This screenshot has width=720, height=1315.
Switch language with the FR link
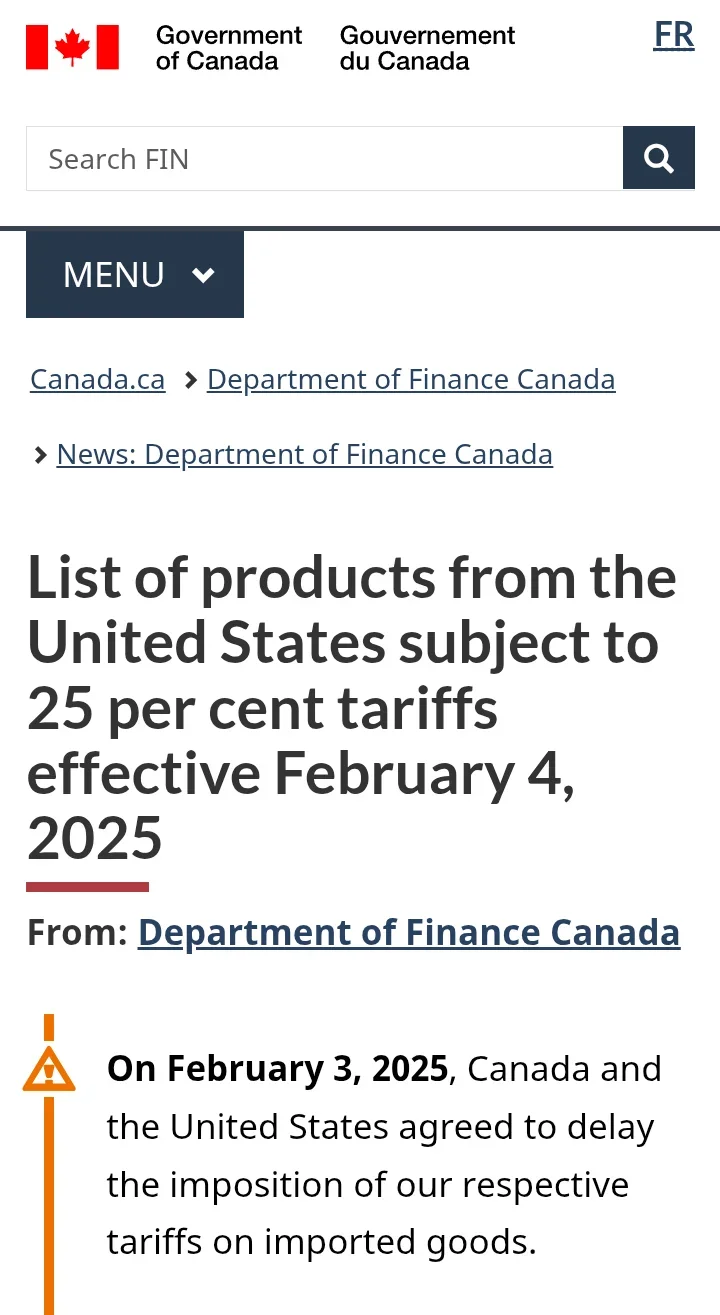pos(673,35)
